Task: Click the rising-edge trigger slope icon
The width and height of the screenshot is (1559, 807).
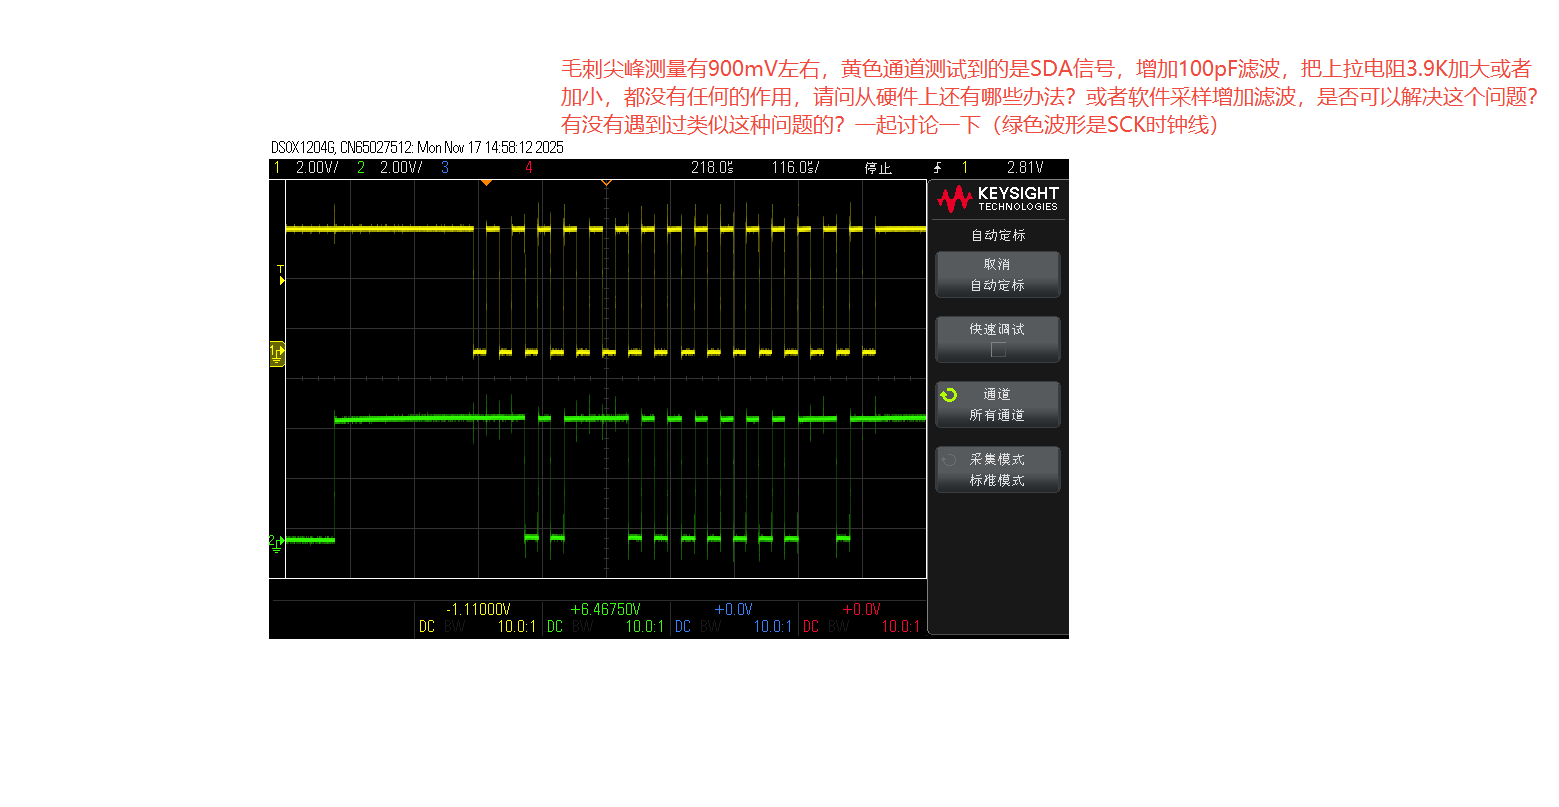Action: pos(937,168)
